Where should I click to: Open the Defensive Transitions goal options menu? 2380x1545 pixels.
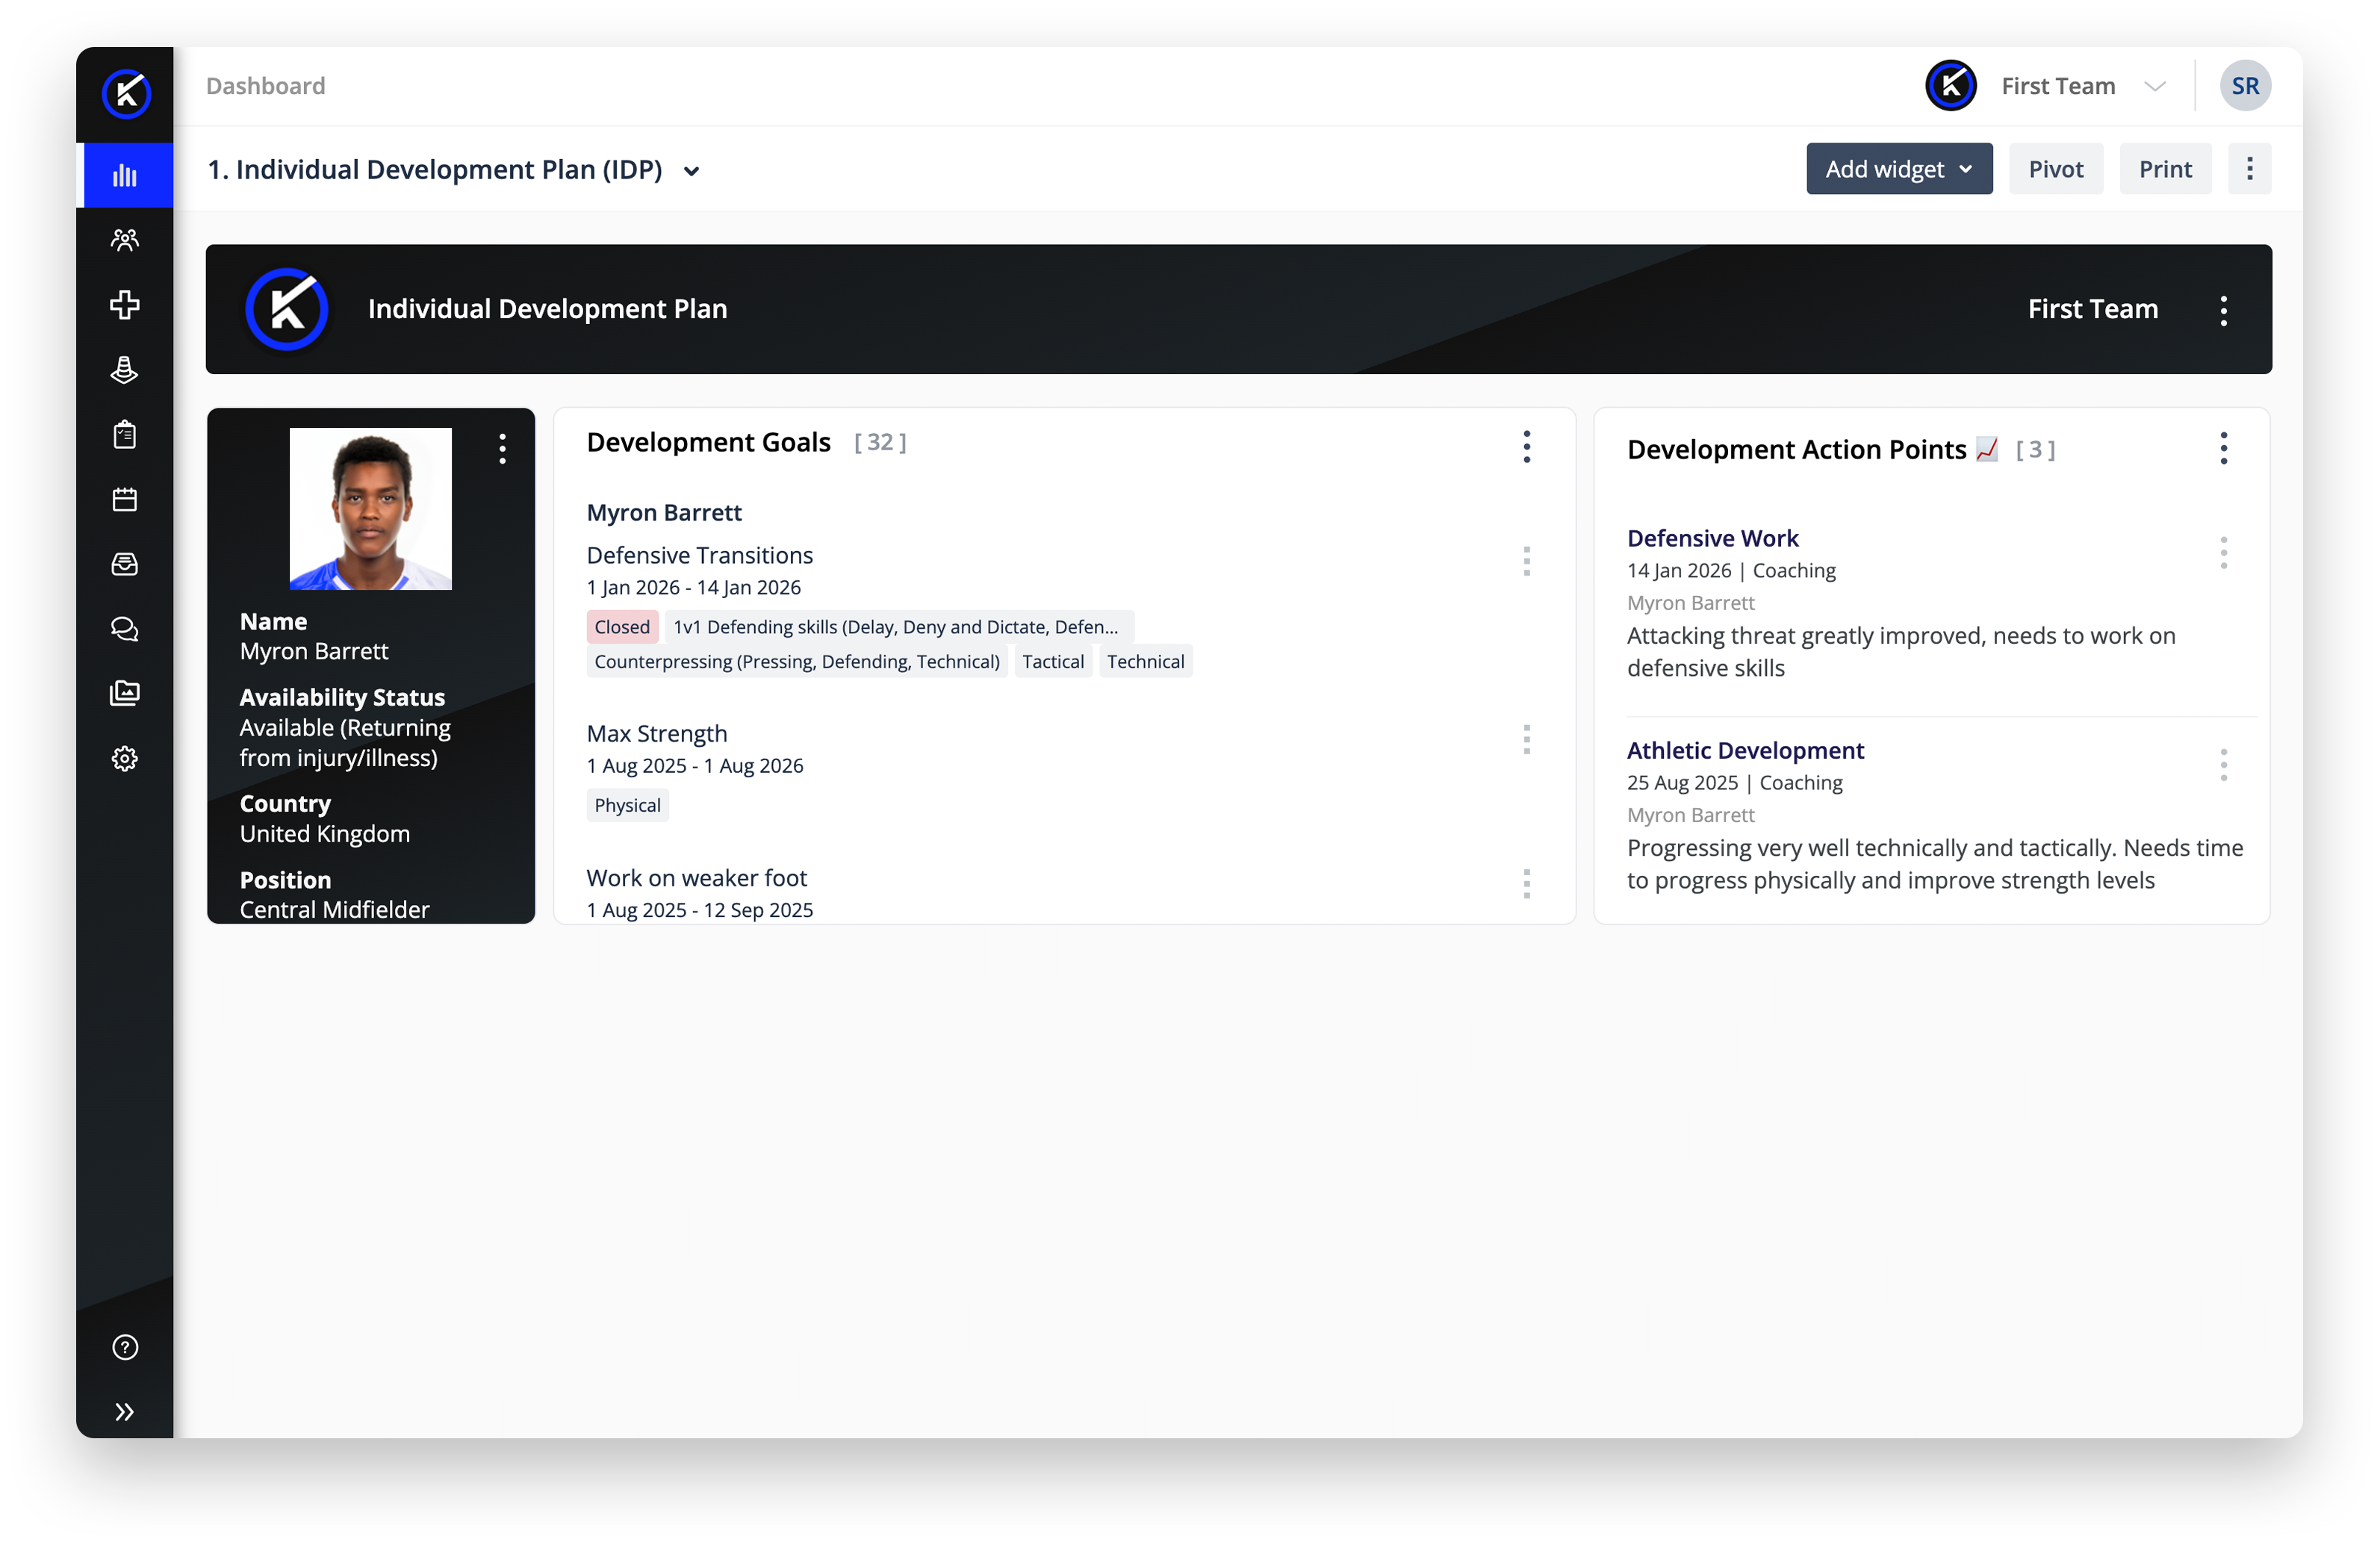coord(1526,561)
